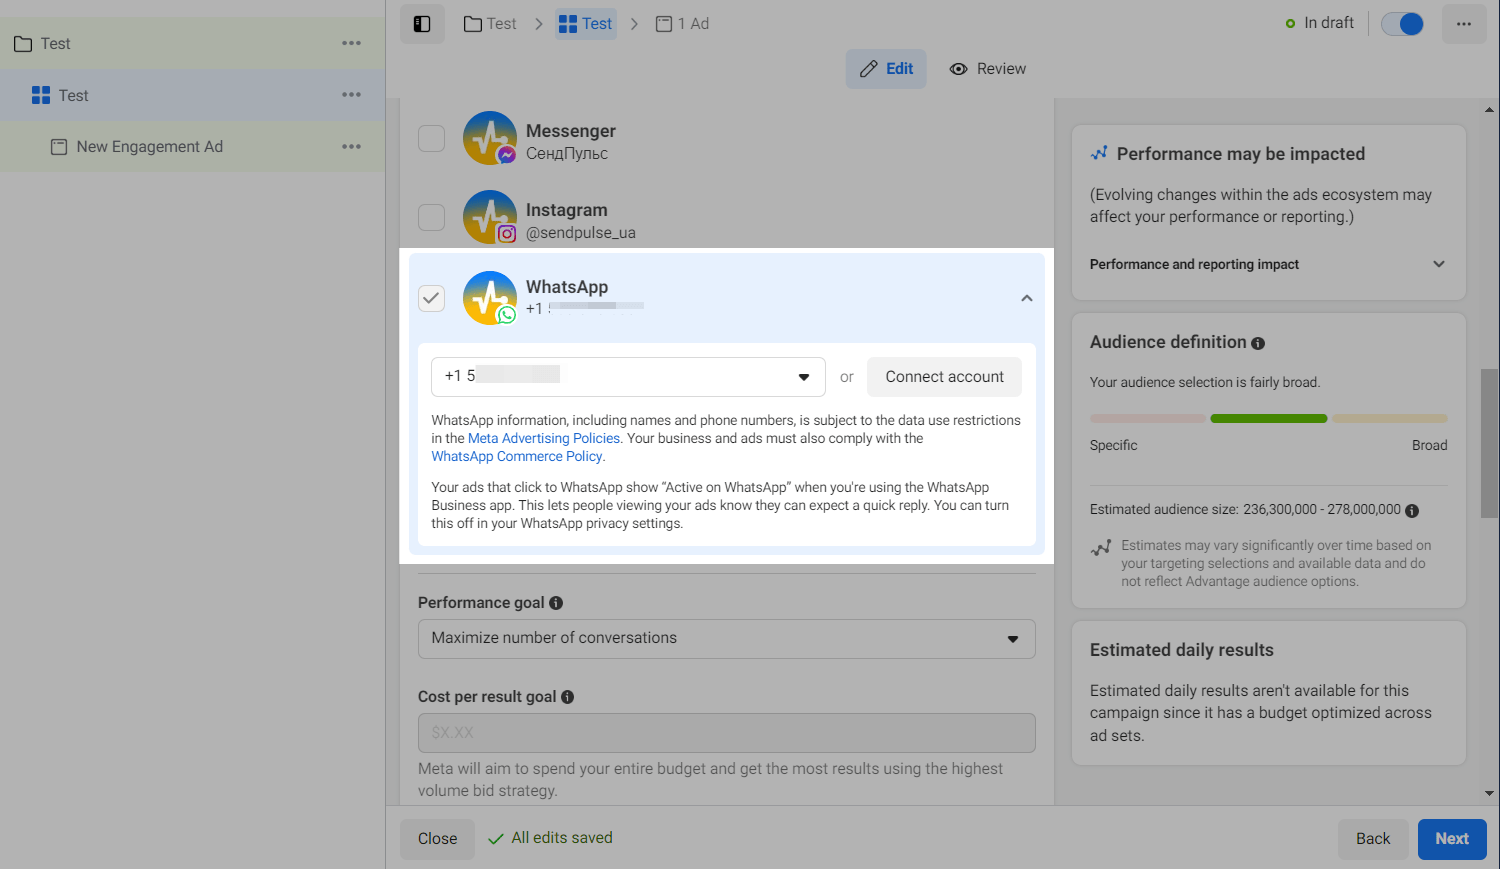Image resolution: width=1500 pixels, height=869 pixels.
Task: Click the In draft status label
Action: click(1320, 23)
